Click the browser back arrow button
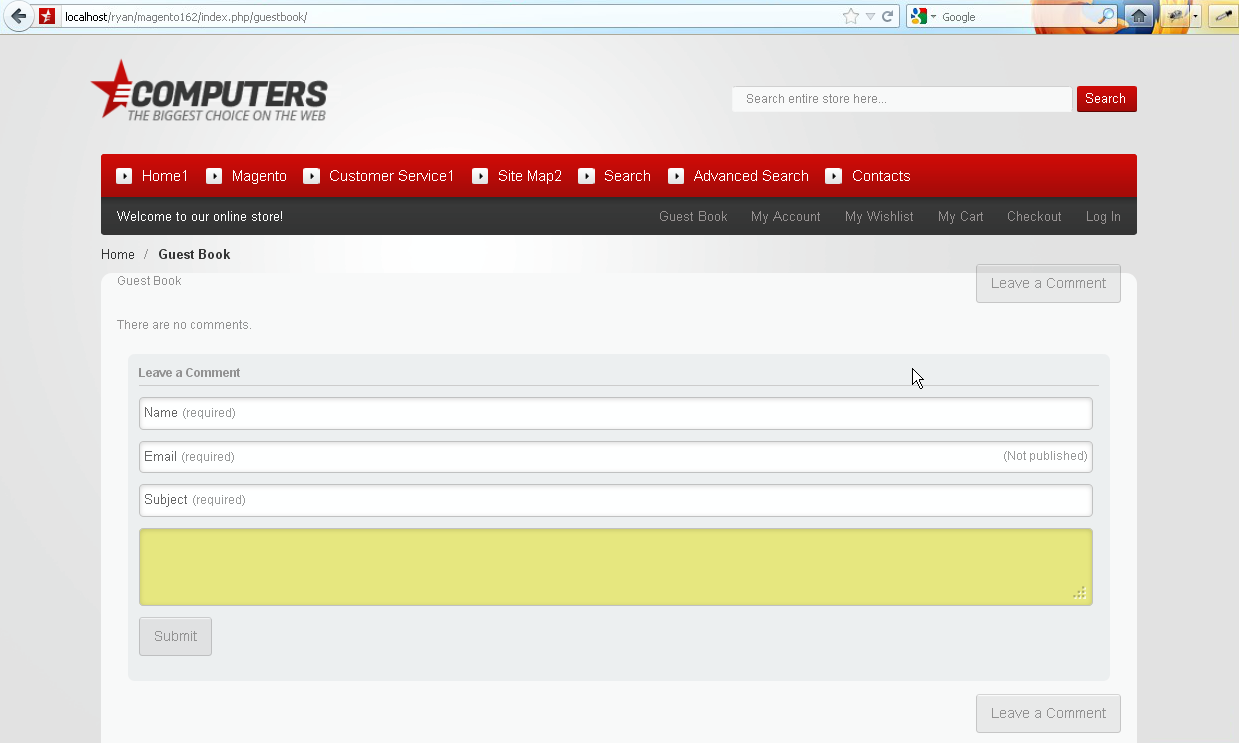 point(18,16)
